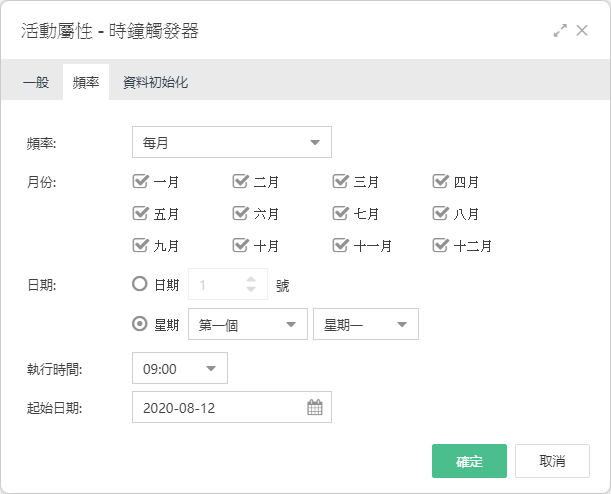Expand the 第一個 ordinal dropdown

point(248,324)
